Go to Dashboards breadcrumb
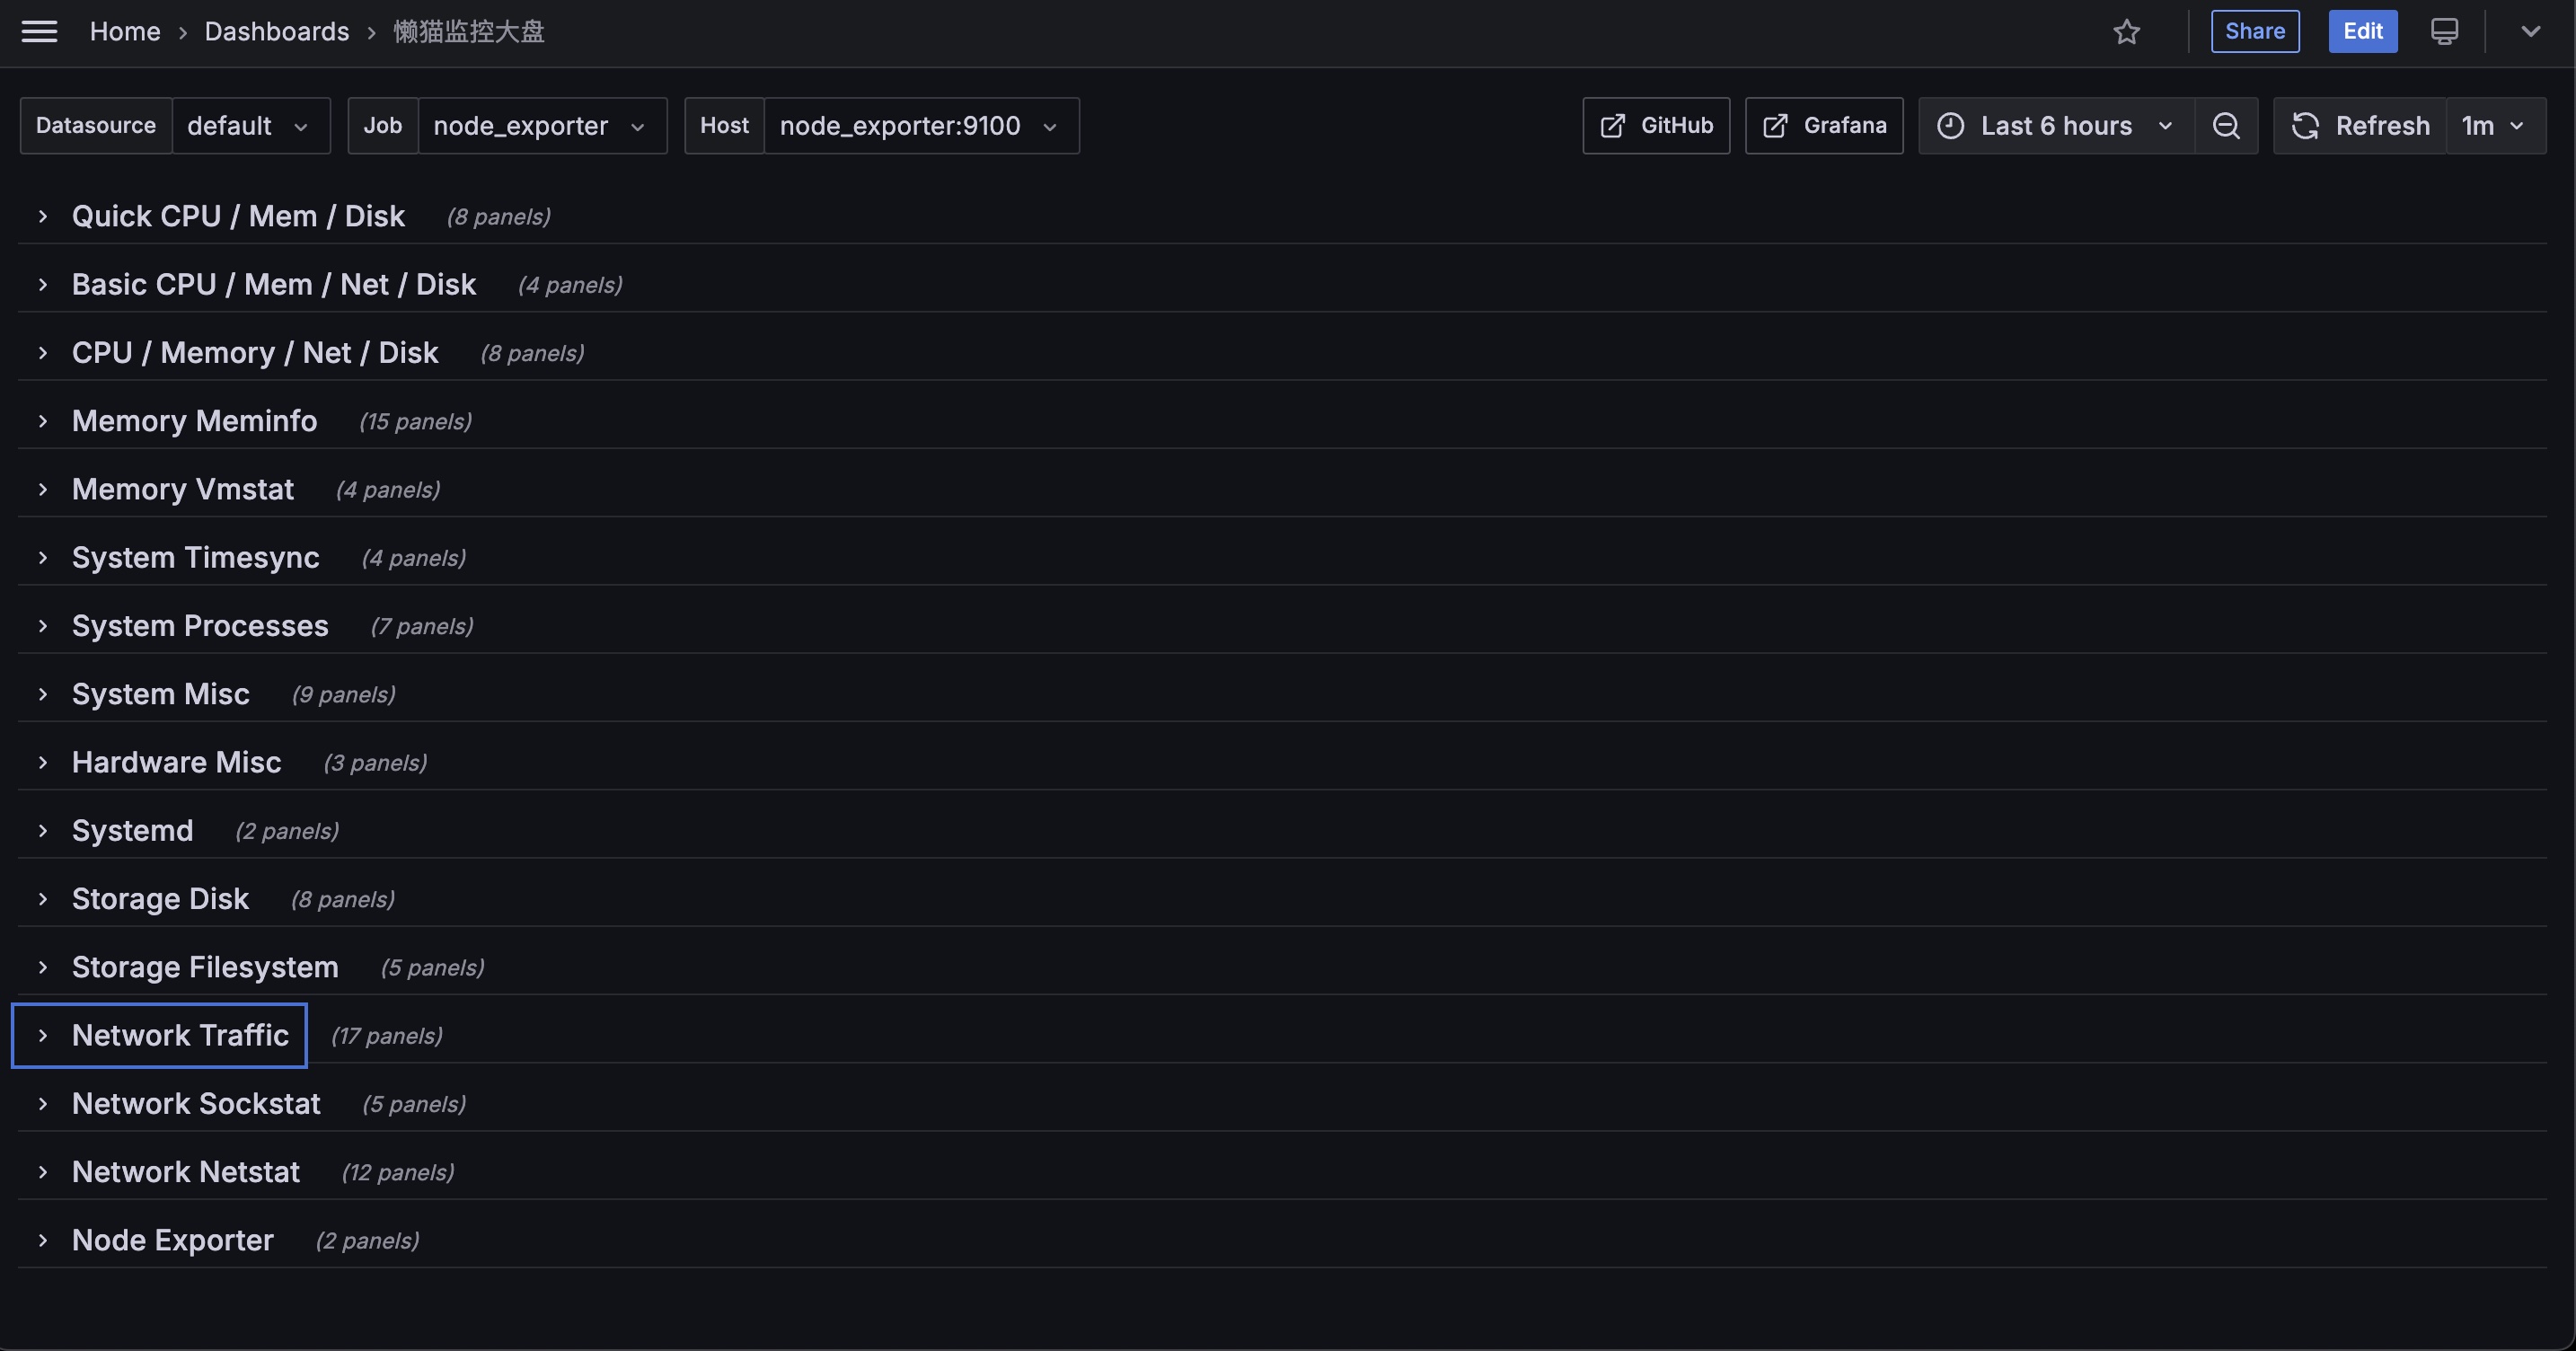The image size is (2576, 1351). [277, 32]
